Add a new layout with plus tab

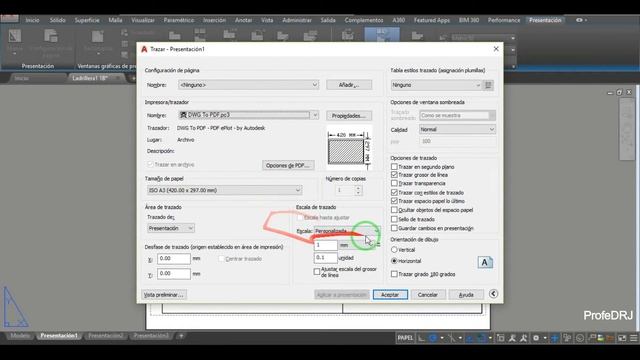point(181,336)
